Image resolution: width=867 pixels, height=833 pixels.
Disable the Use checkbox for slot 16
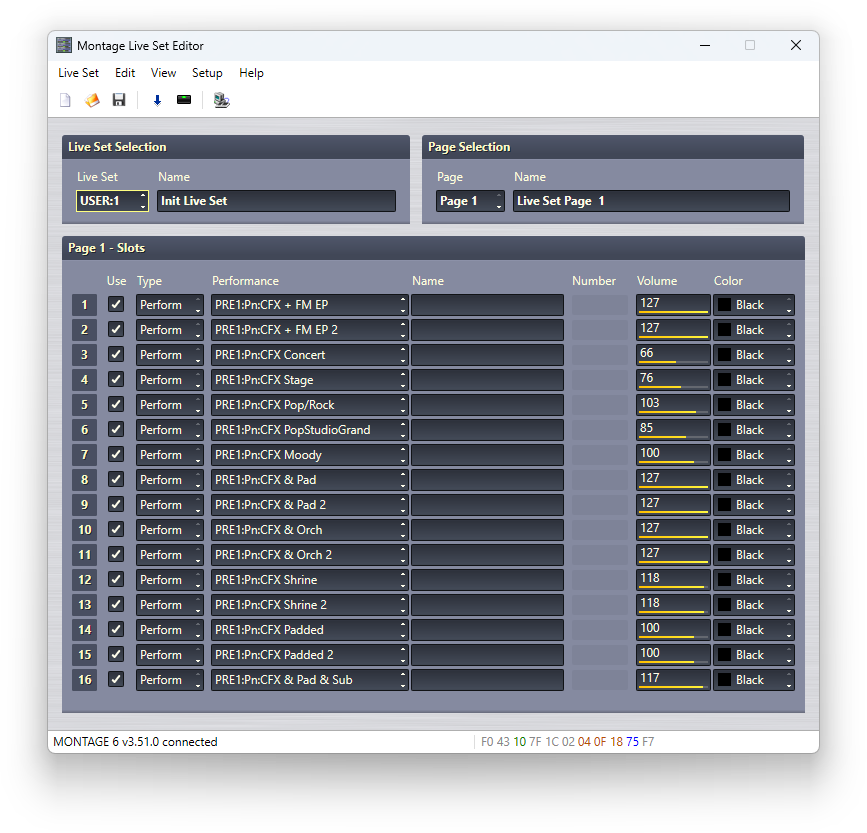(116, 679)
